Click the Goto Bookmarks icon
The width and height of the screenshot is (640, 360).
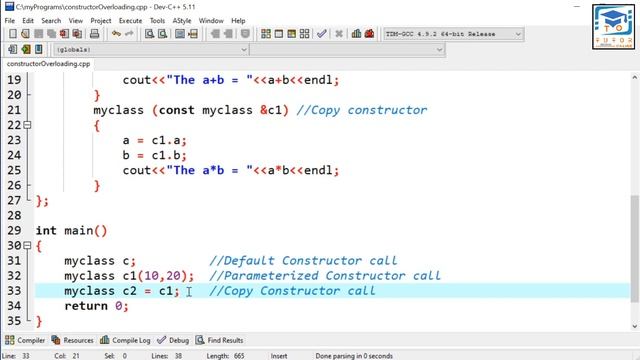click(38, 49)
